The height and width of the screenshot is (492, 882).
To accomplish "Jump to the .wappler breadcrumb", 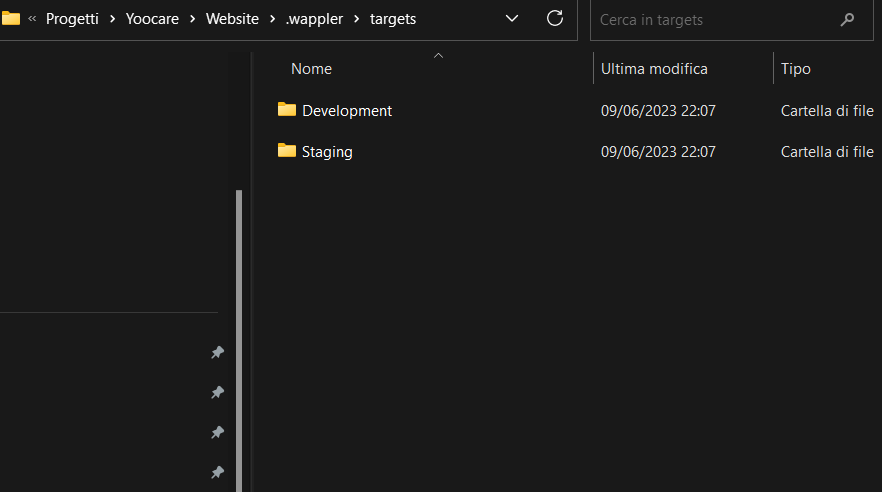I will [314, 19].
